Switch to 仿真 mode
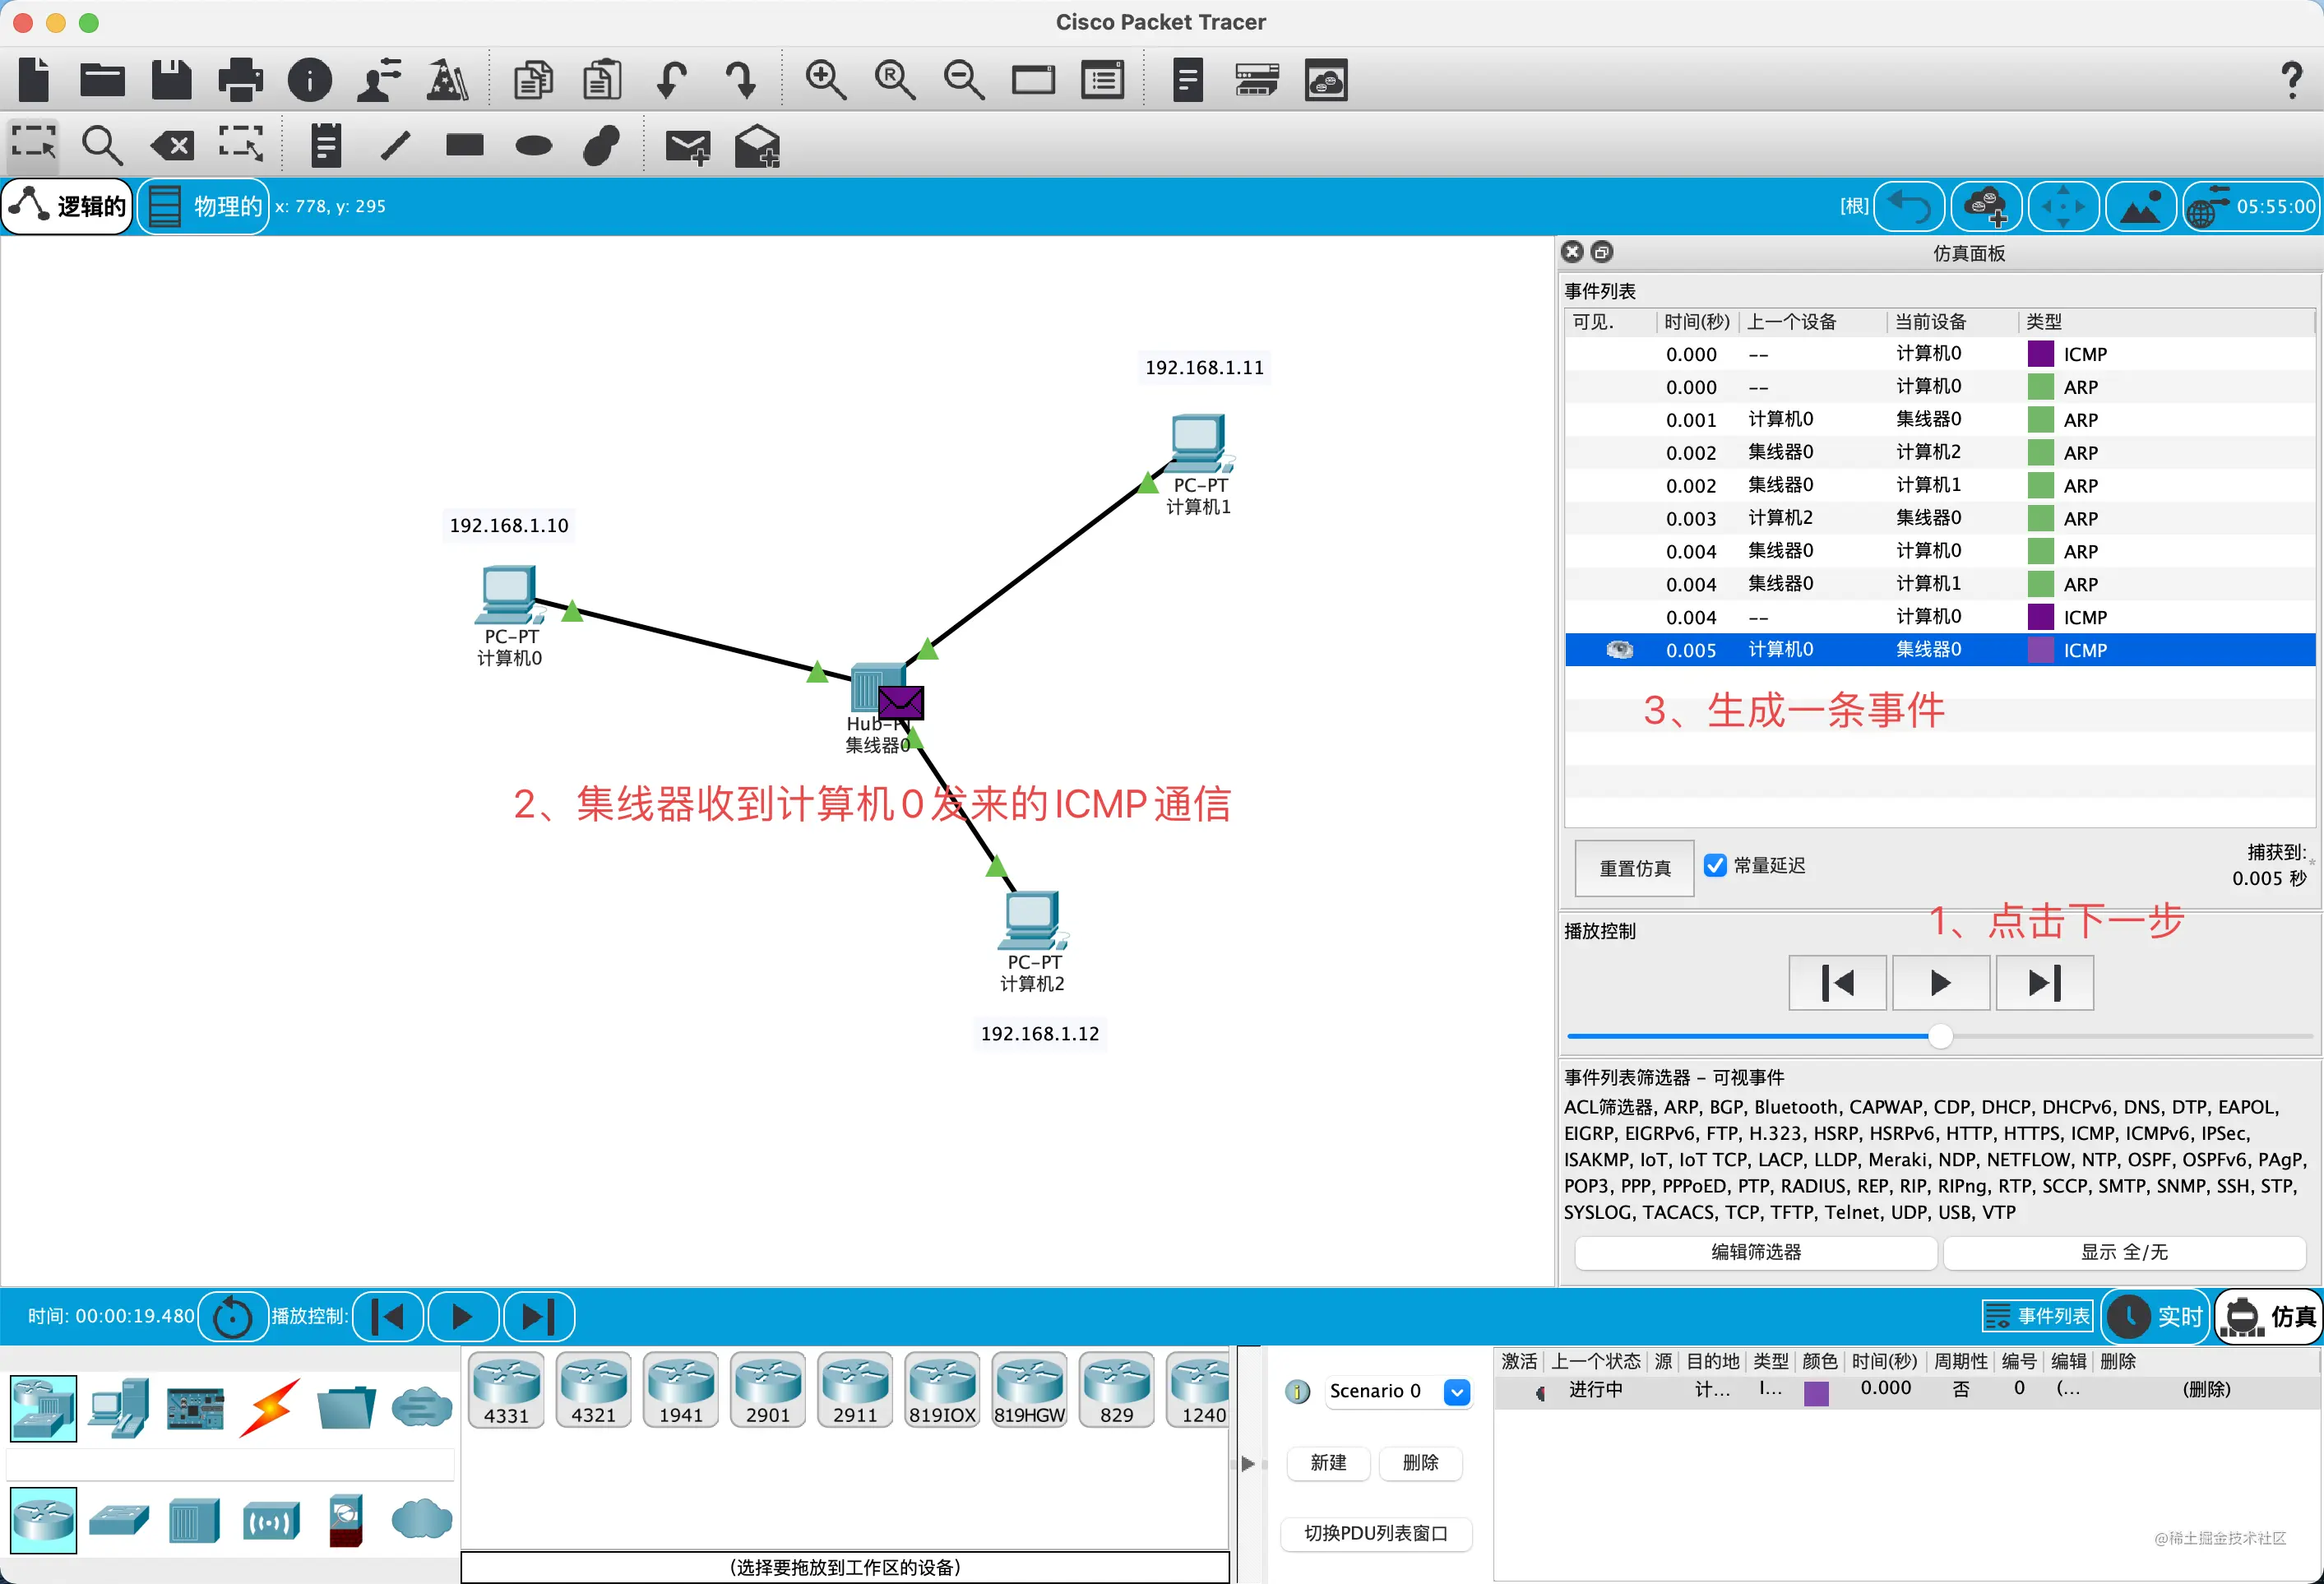The height and width of the screenshot is (1584, 2324). coord(2269,1316)
